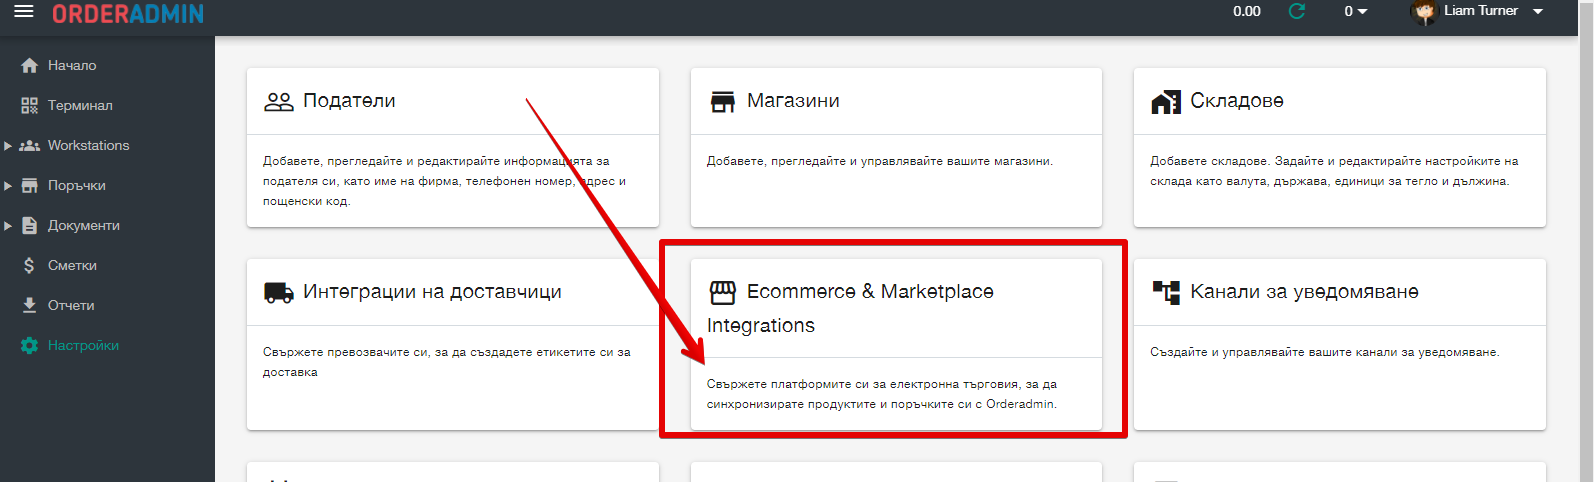Screen dimensions: 1594x482
Task: Open the Магазини settings card title
Action: click(793, 101)
